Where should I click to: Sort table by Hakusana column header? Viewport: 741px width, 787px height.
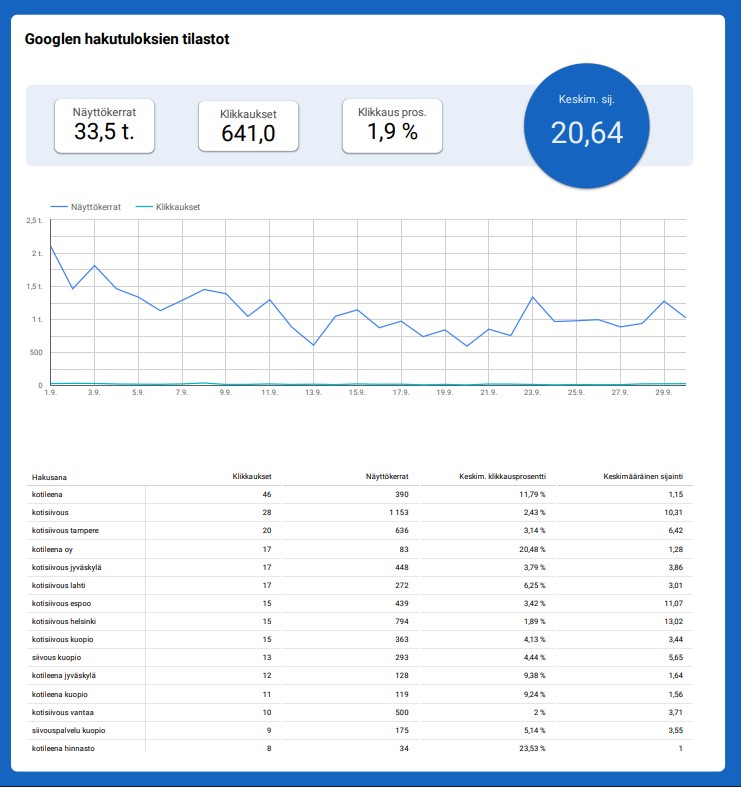tap(49, 478)
